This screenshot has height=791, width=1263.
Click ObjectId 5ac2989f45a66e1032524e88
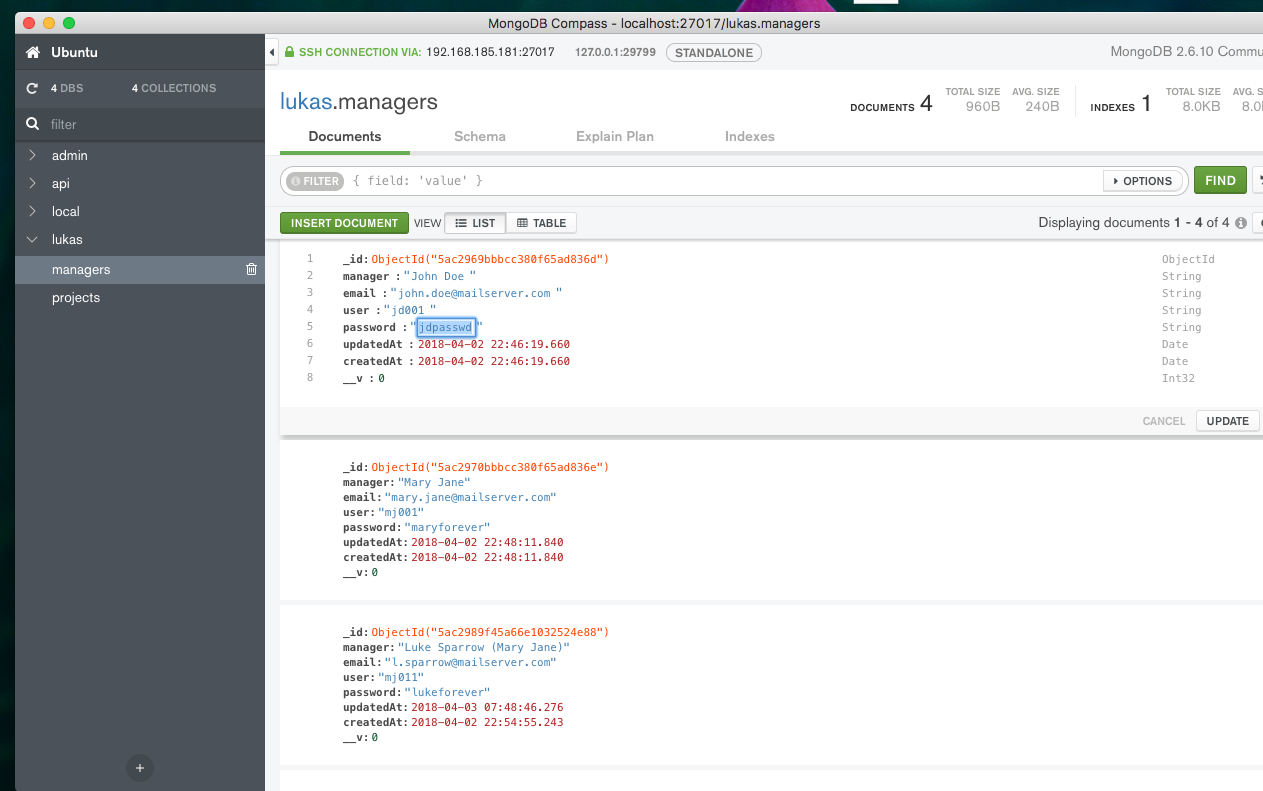tap(490, 632)
